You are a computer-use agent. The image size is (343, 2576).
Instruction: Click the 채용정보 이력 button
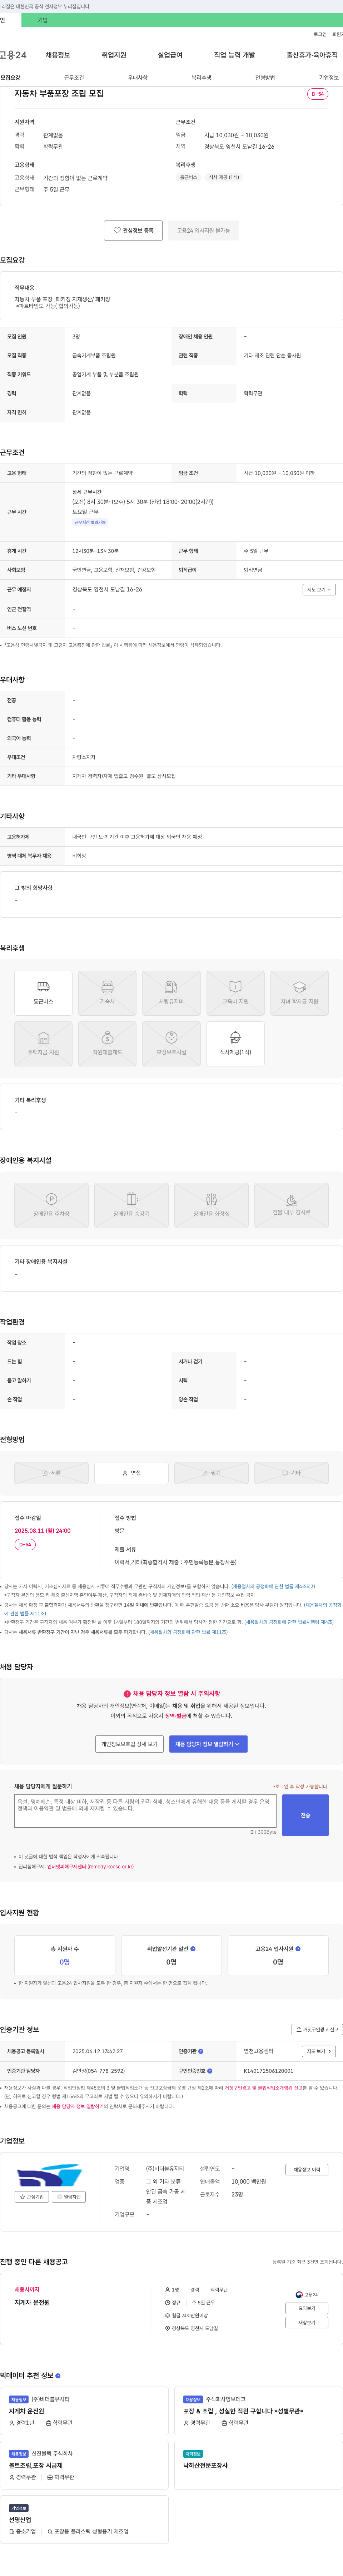[x=307, y=2170]
